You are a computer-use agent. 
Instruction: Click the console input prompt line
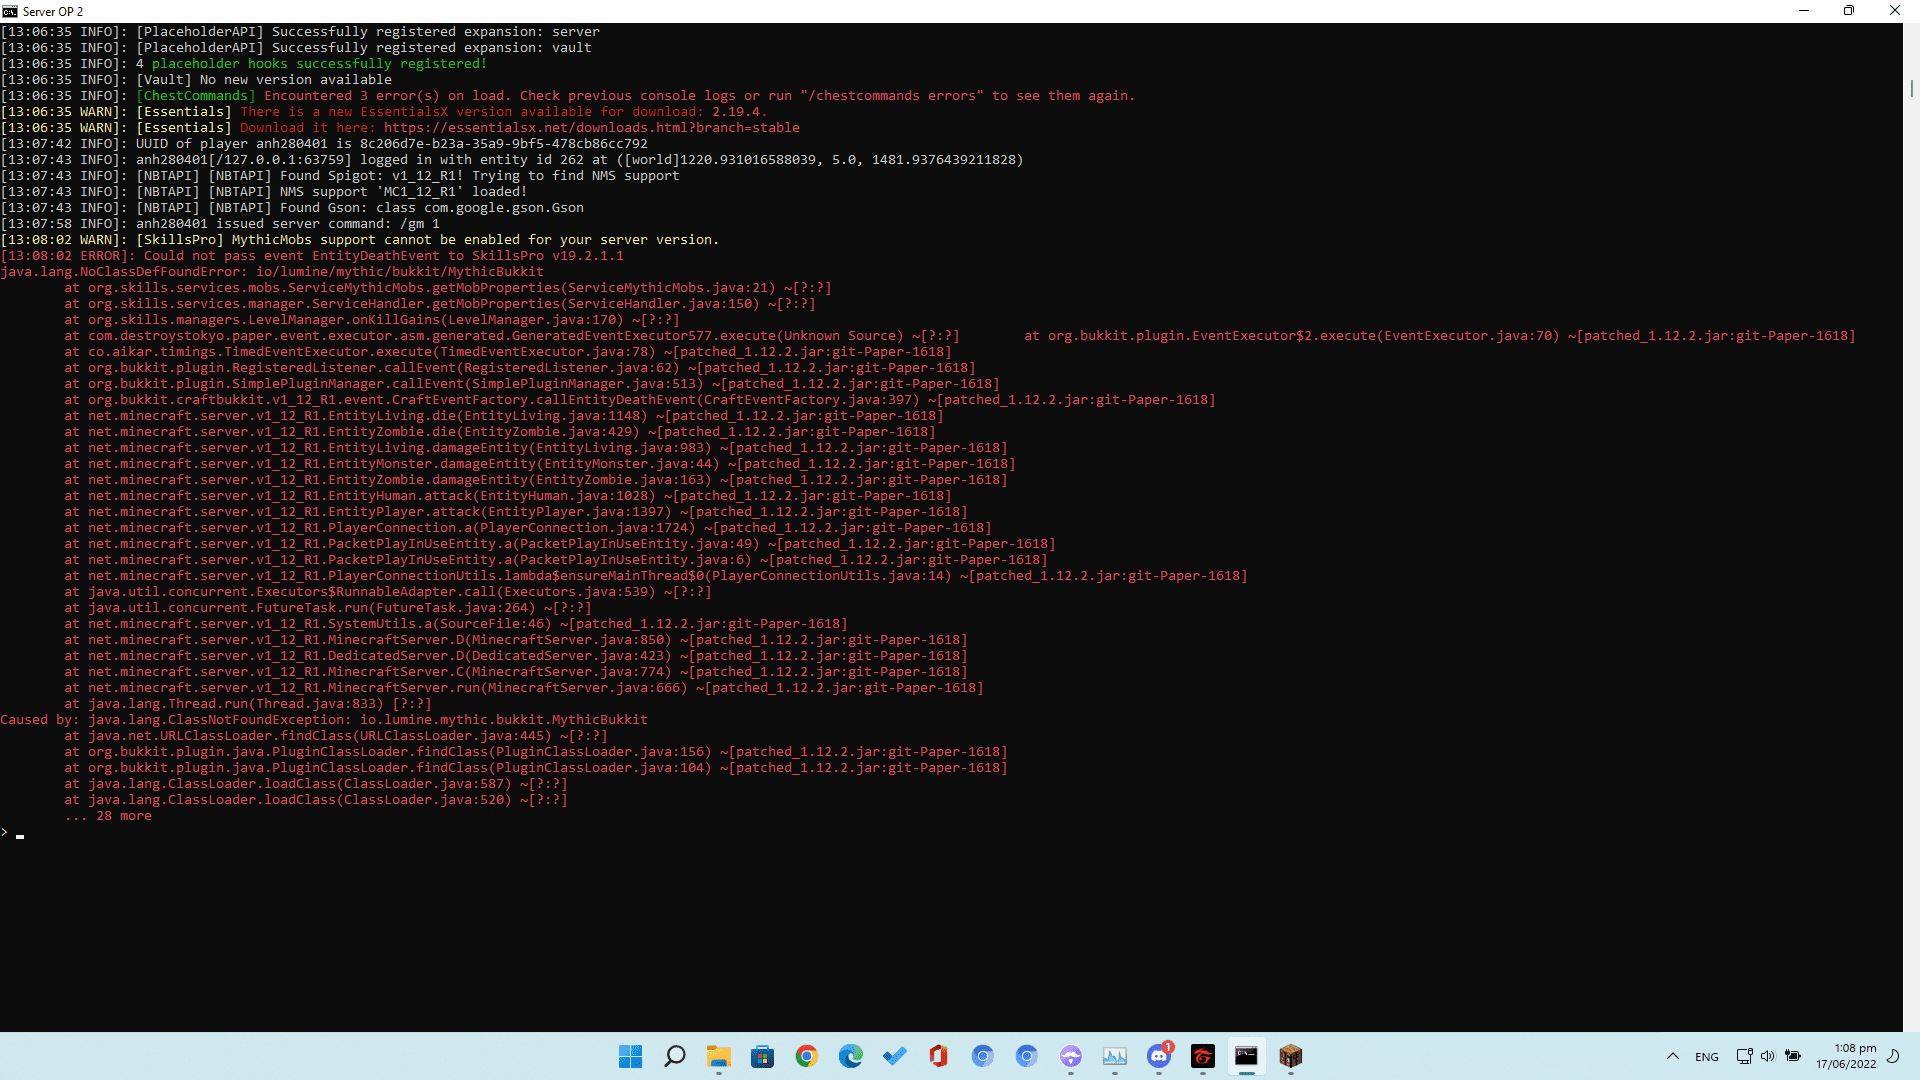[x=950, y=833]
